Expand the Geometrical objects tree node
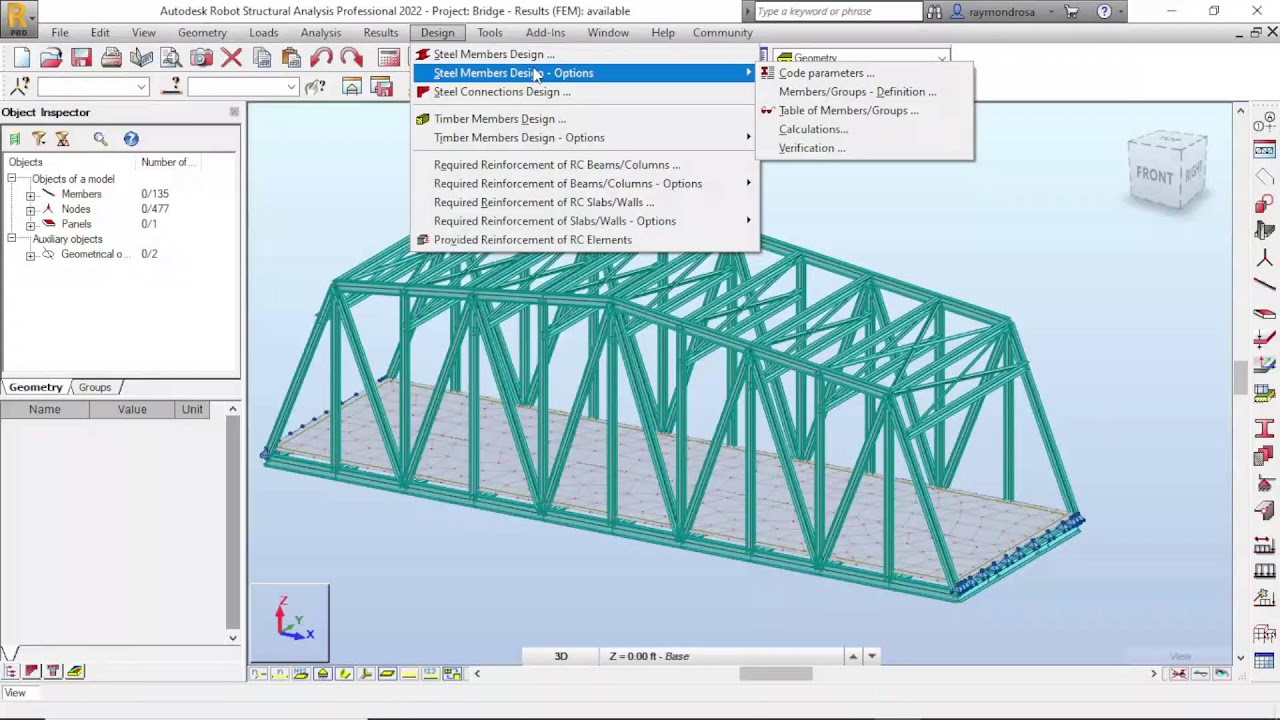Screen dimensions: 1280x720 click(30, 254)
